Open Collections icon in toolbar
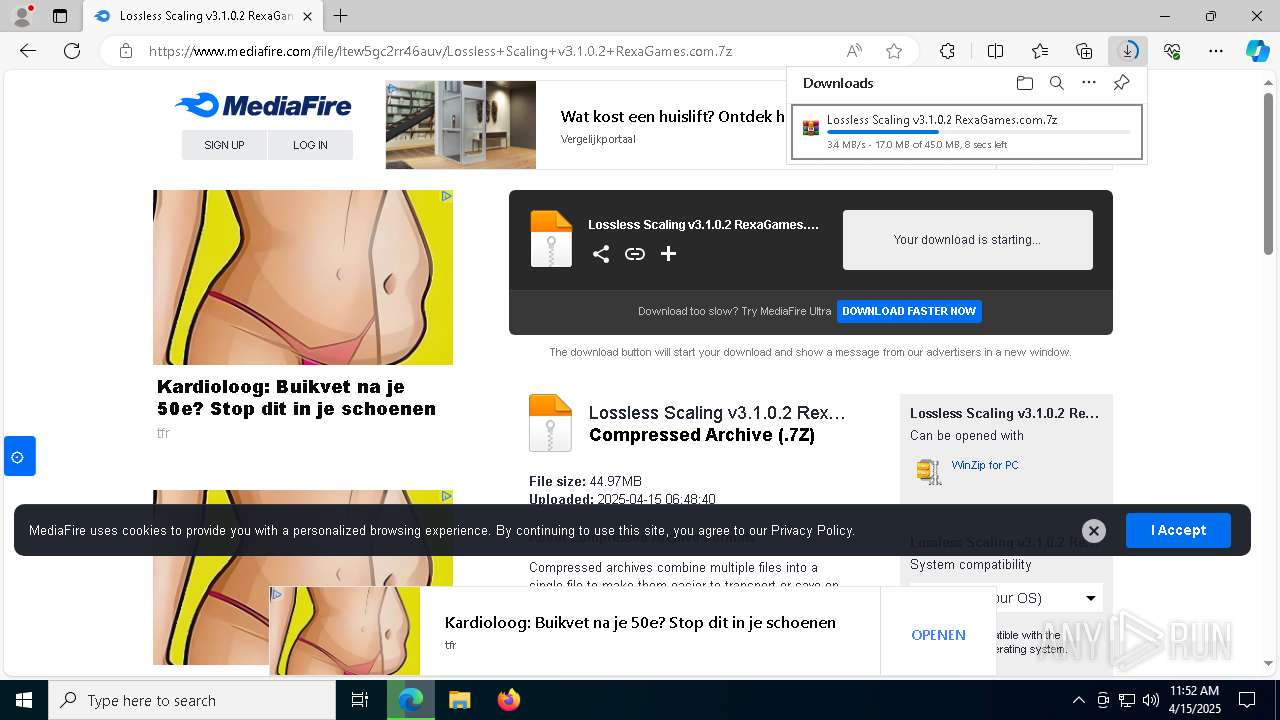This screenshot has width=1280, height=720. (x=1084, y=51)
